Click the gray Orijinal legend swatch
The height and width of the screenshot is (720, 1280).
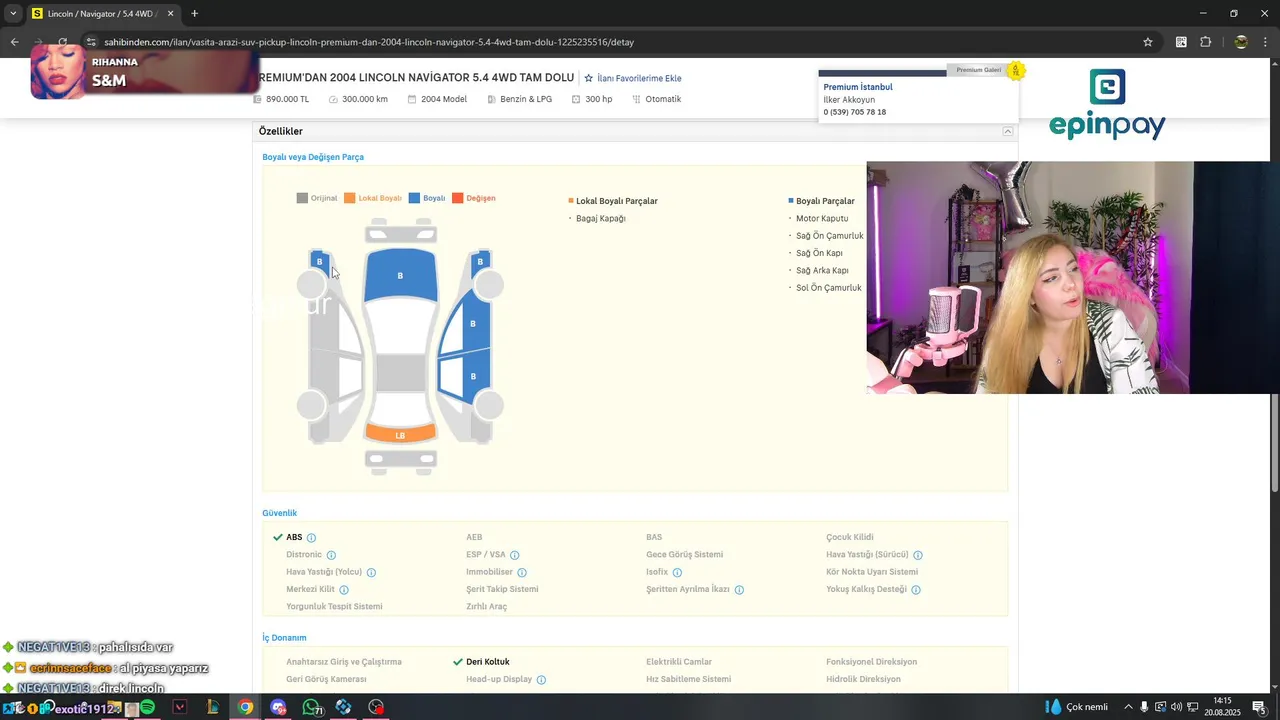(302, 198)
